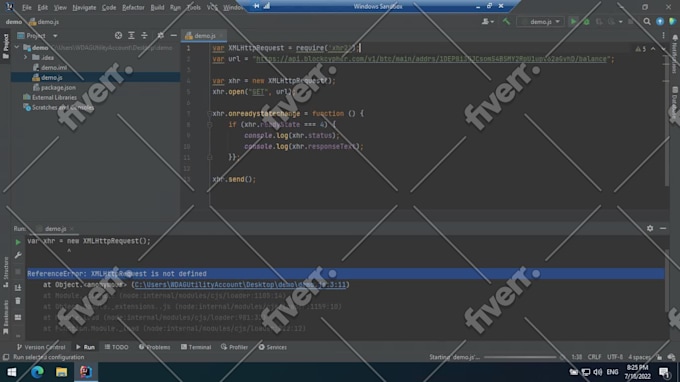Collapse all in Project panel
Viewport: 680px width, 382px height.
click(144, 36)
